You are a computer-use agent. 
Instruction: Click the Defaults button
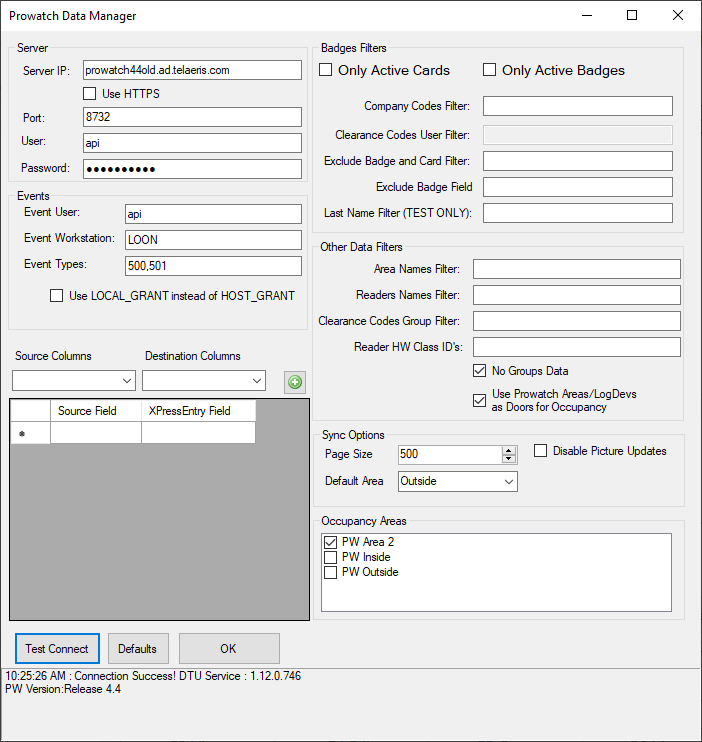(138, 649)
